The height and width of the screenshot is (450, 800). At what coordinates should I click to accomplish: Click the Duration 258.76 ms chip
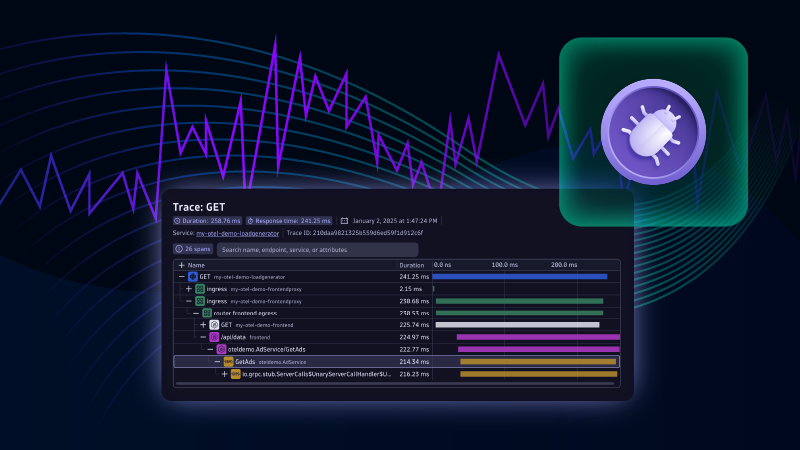pyautogui.click(x=207, y=220)
